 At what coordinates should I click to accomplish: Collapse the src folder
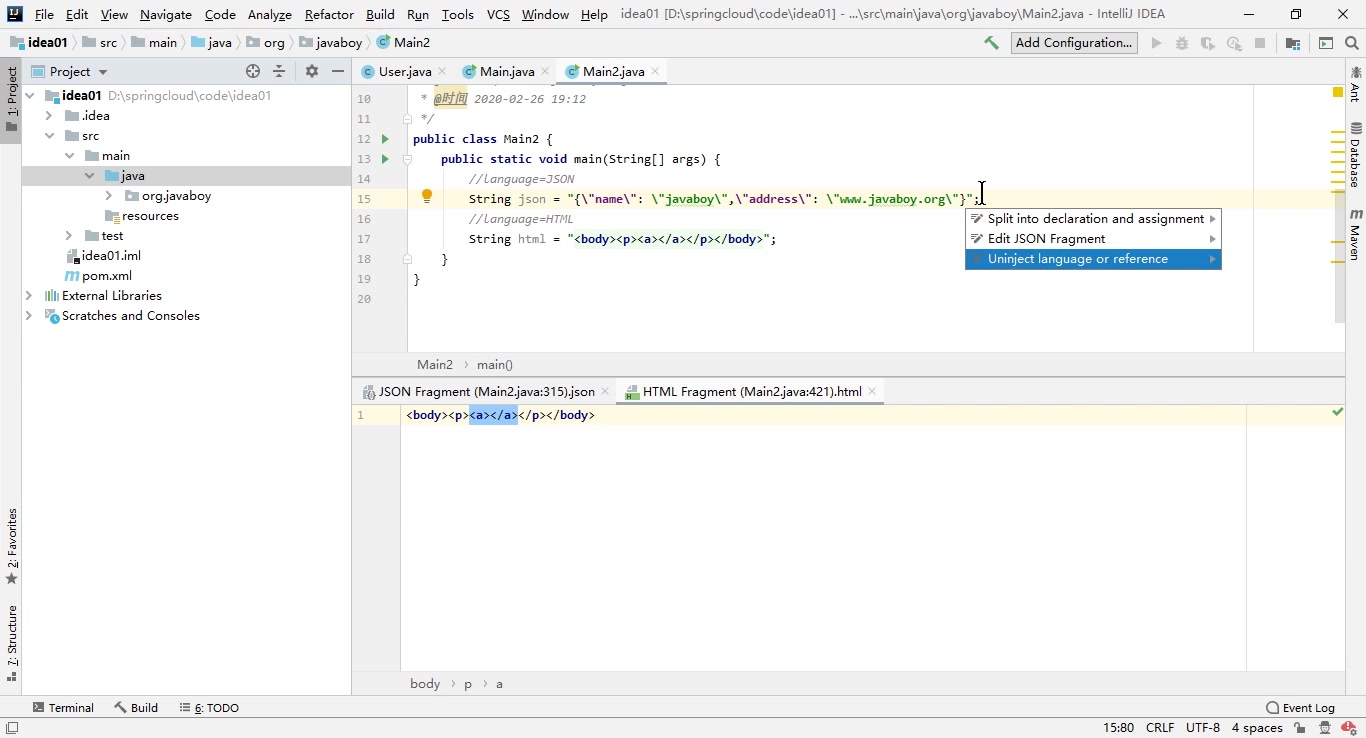pyautogui.click(x=49, y=136)
